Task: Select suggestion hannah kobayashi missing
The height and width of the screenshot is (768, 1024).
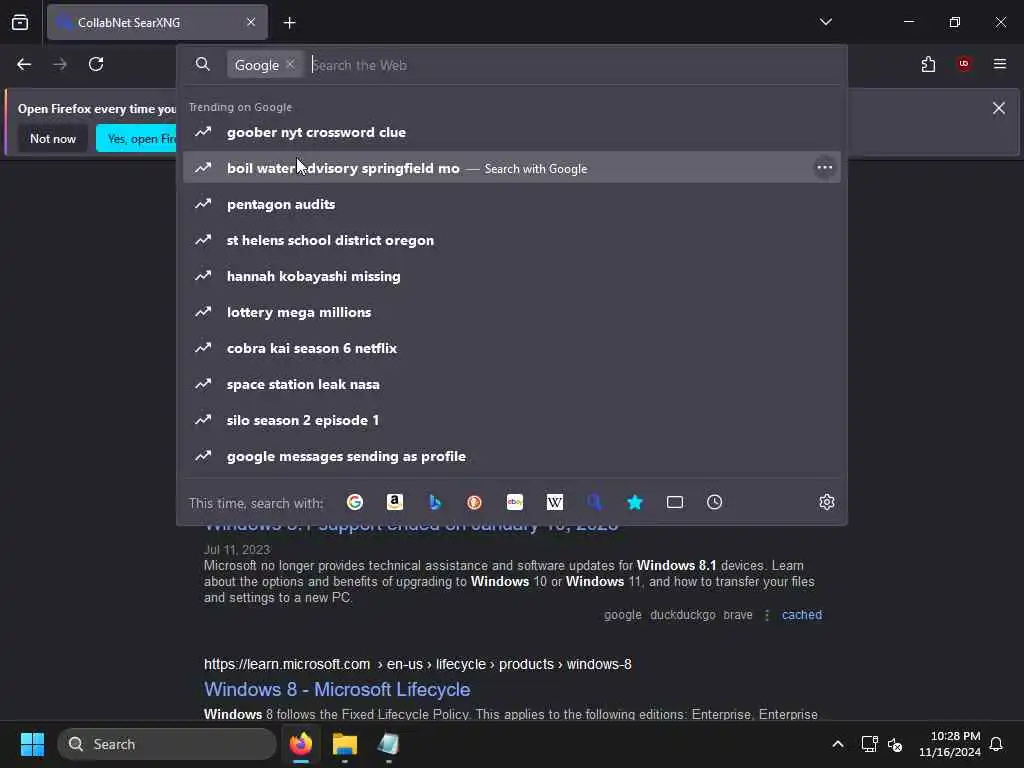Action: pos(511,276)
